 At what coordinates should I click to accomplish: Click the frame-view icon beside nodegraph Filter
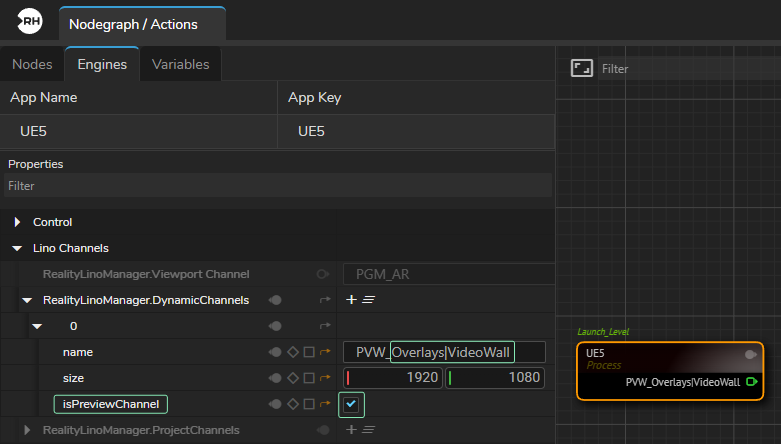tap(580, 68)
